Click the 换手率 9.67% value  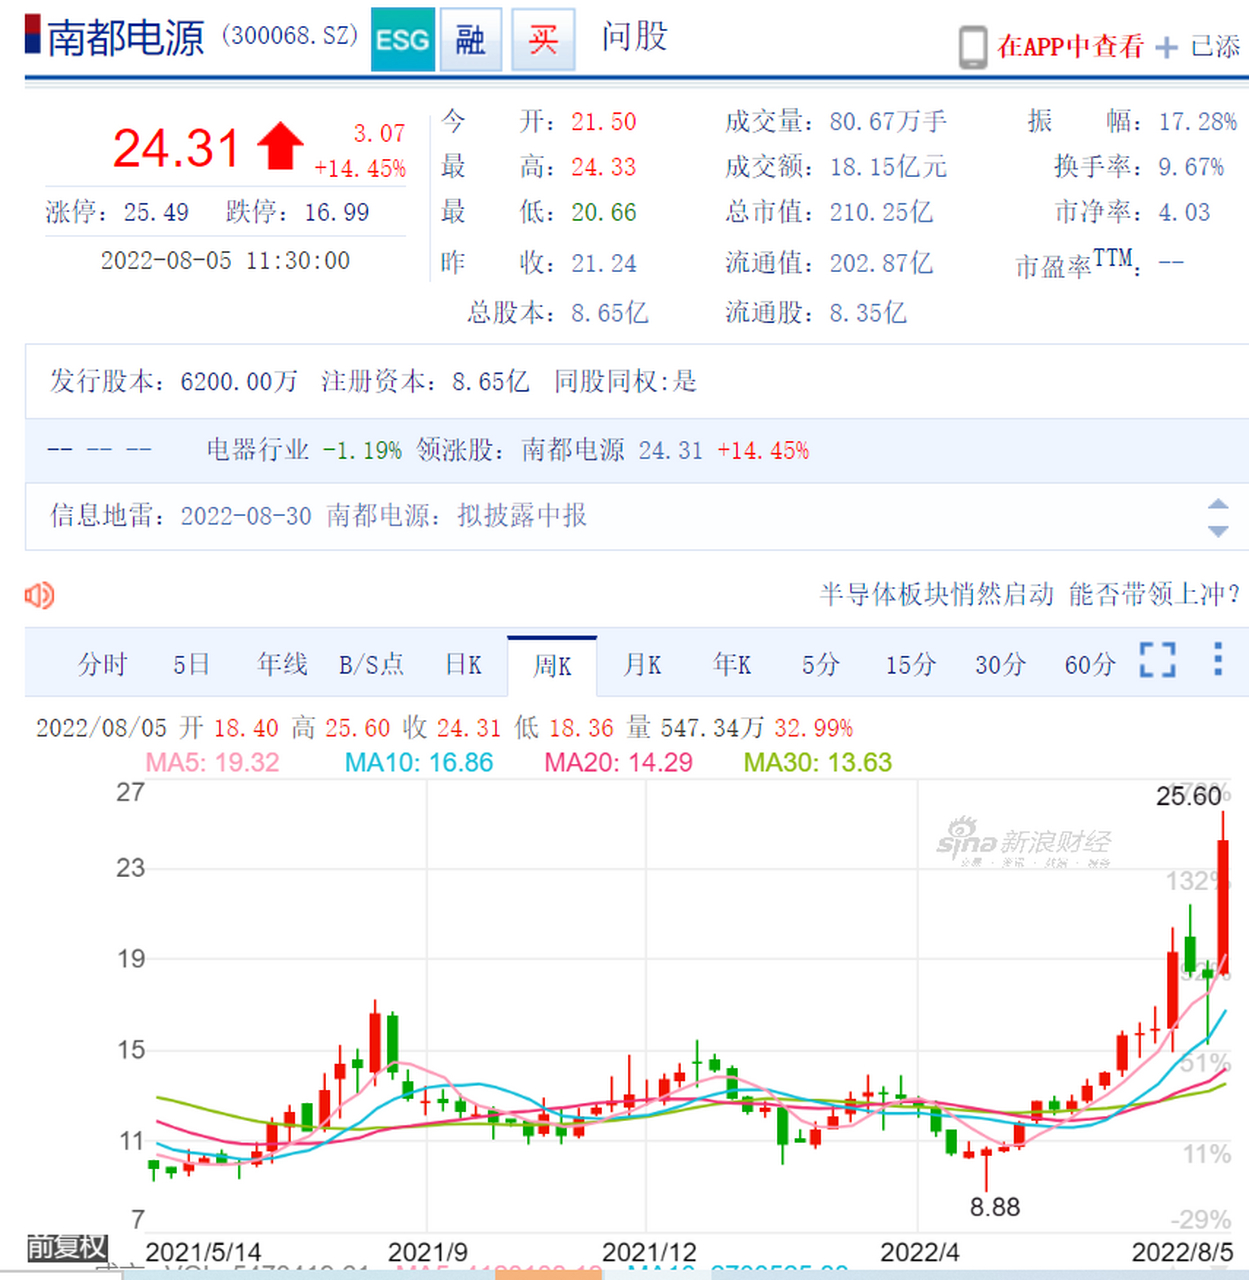click(x=1191, y=167)
